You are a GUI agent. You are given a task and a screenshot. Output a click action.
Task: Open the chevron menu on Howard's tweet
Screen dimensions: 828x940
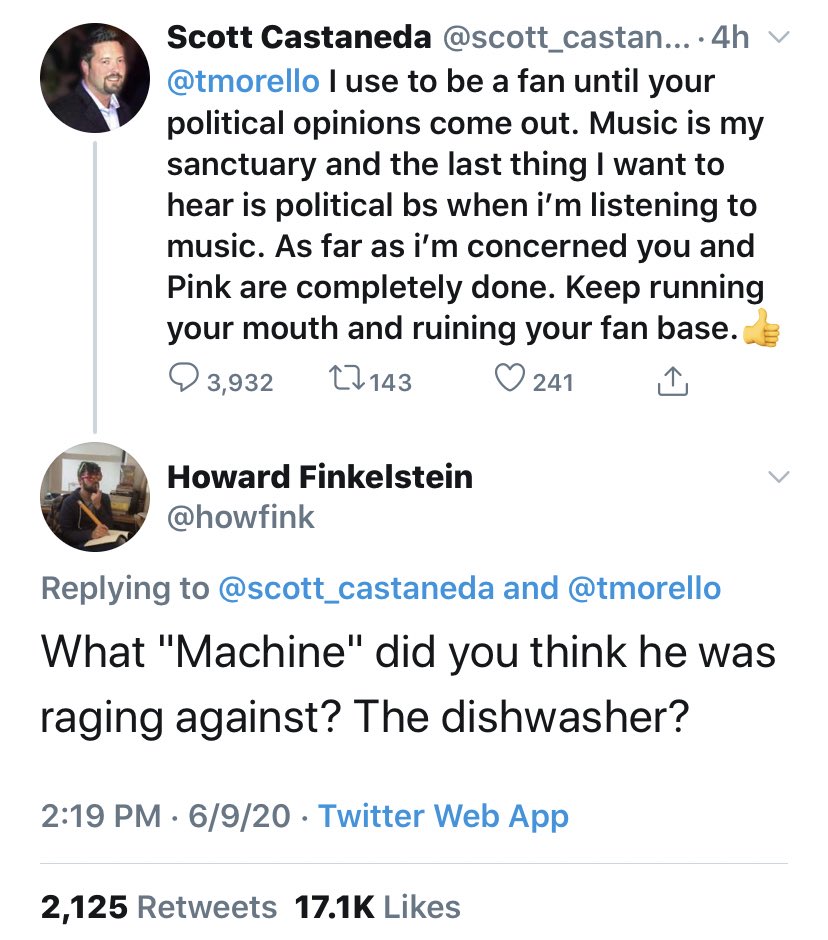(x=779, y=477)
